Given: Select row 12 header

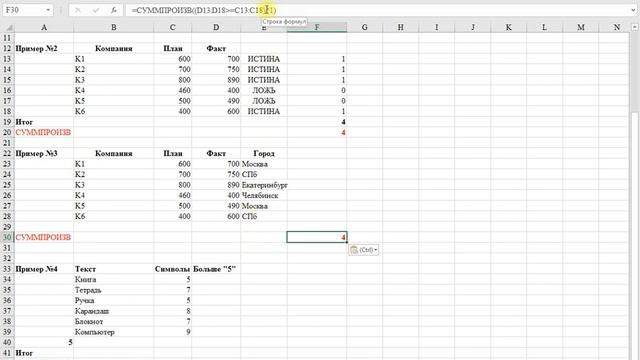Looking at the screenshot, I should click(7, 49).
